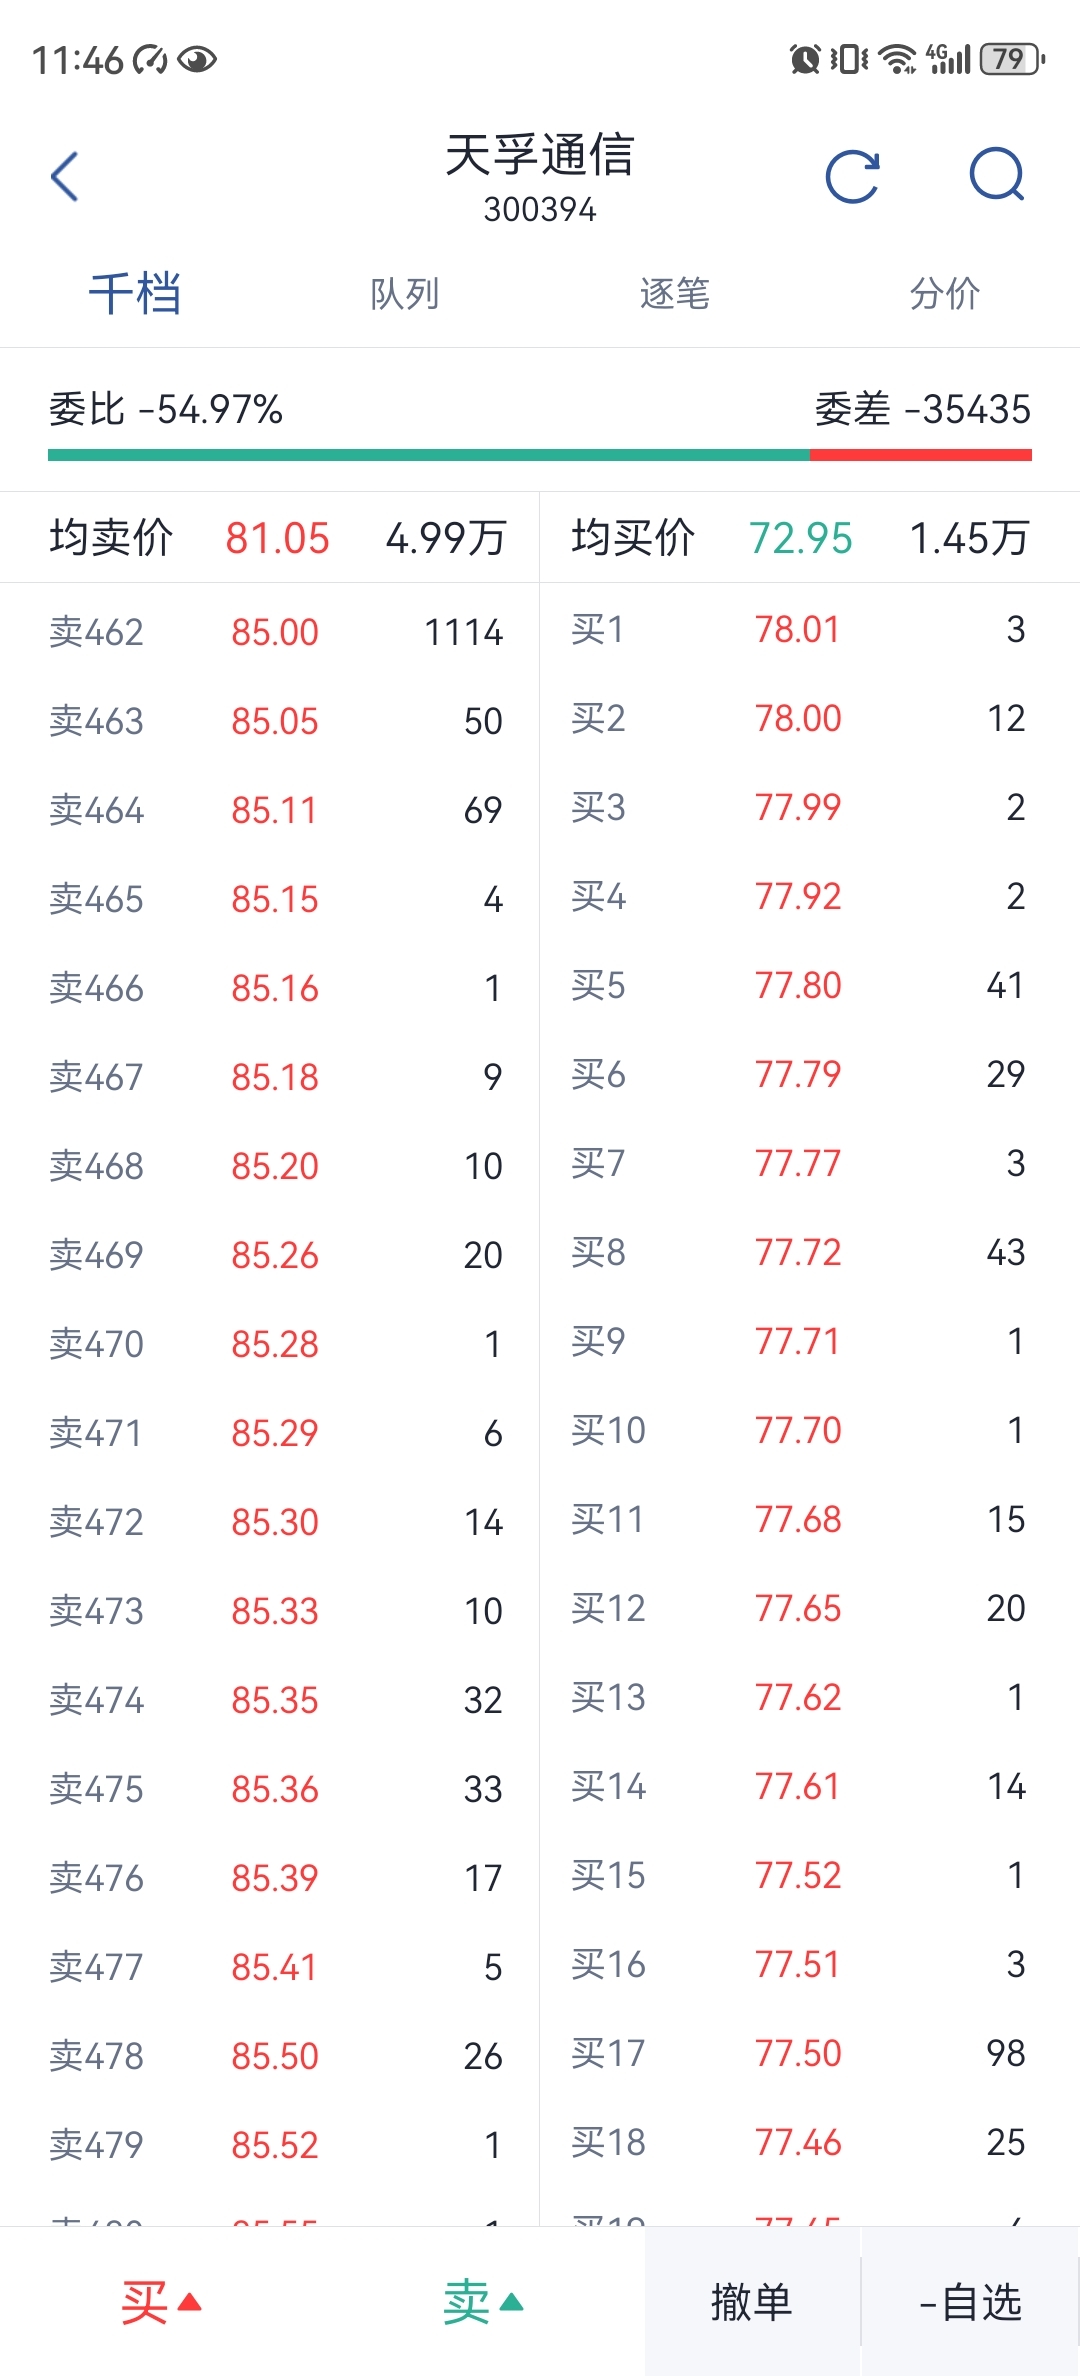1080x2376 pixels.
Task: Switch to the 队列 tab
Action: [x=405, y=294]
